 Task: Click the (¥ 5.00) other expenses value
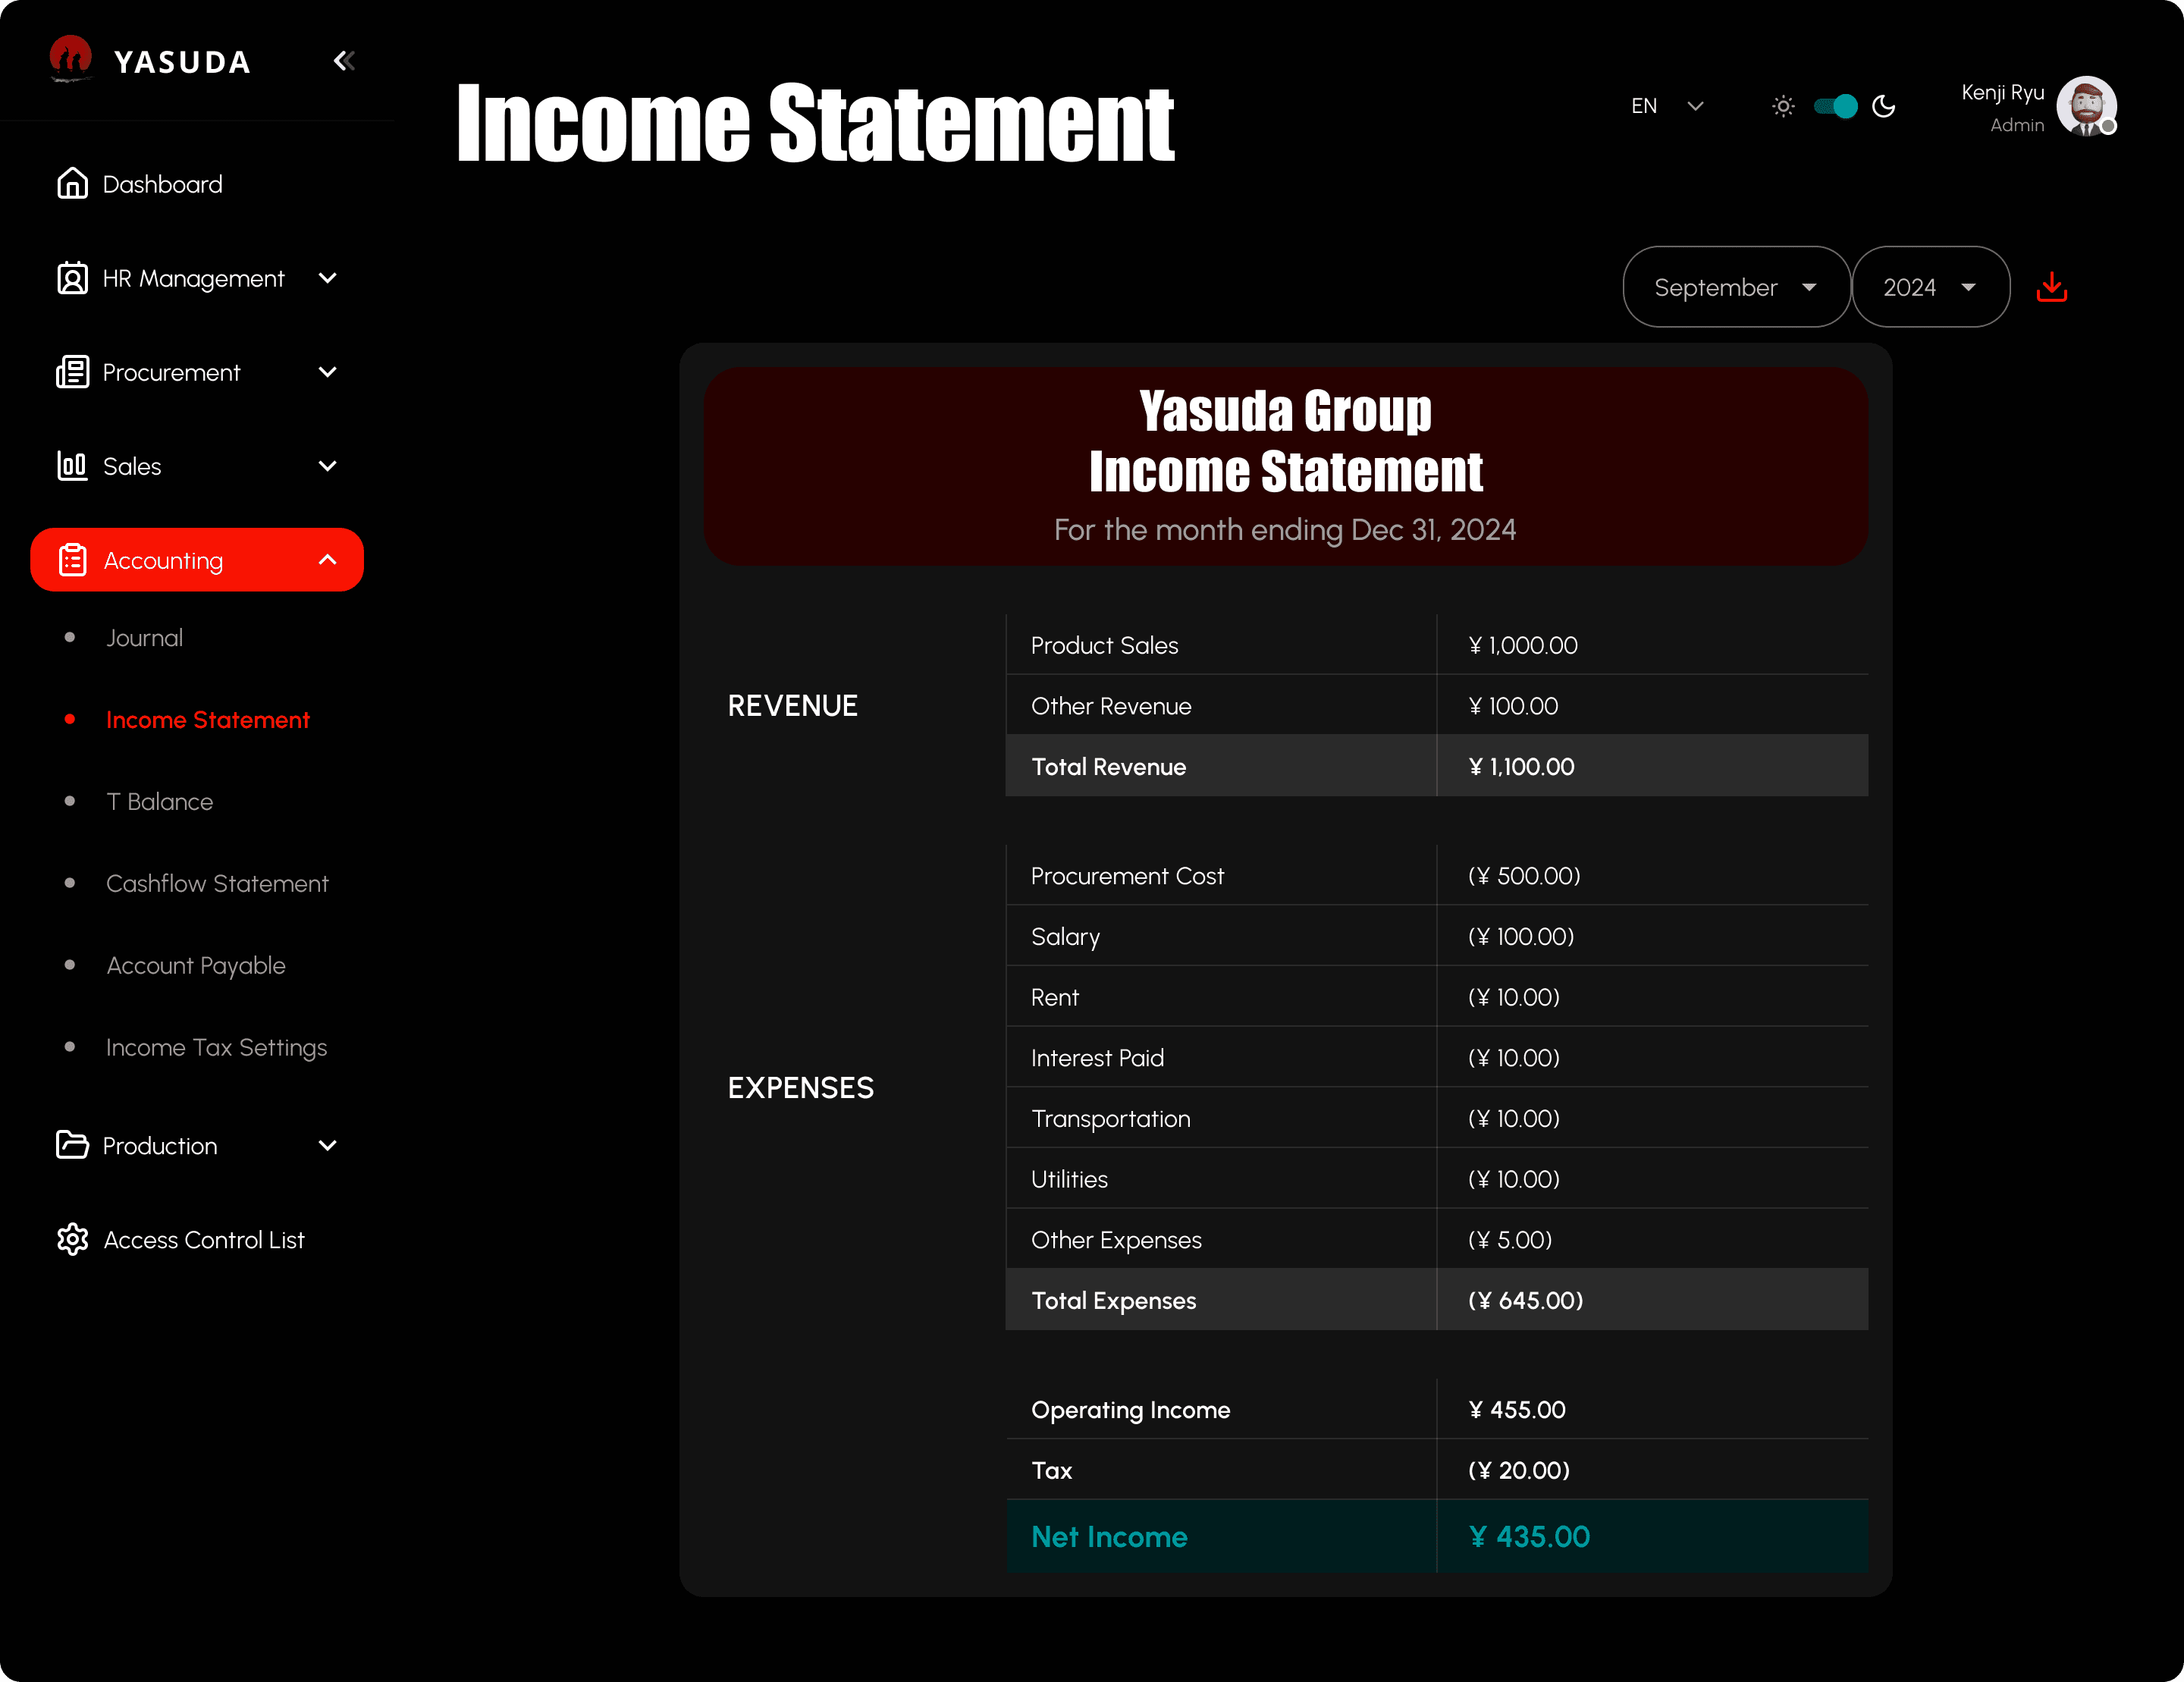(x=1510, y=1240)
